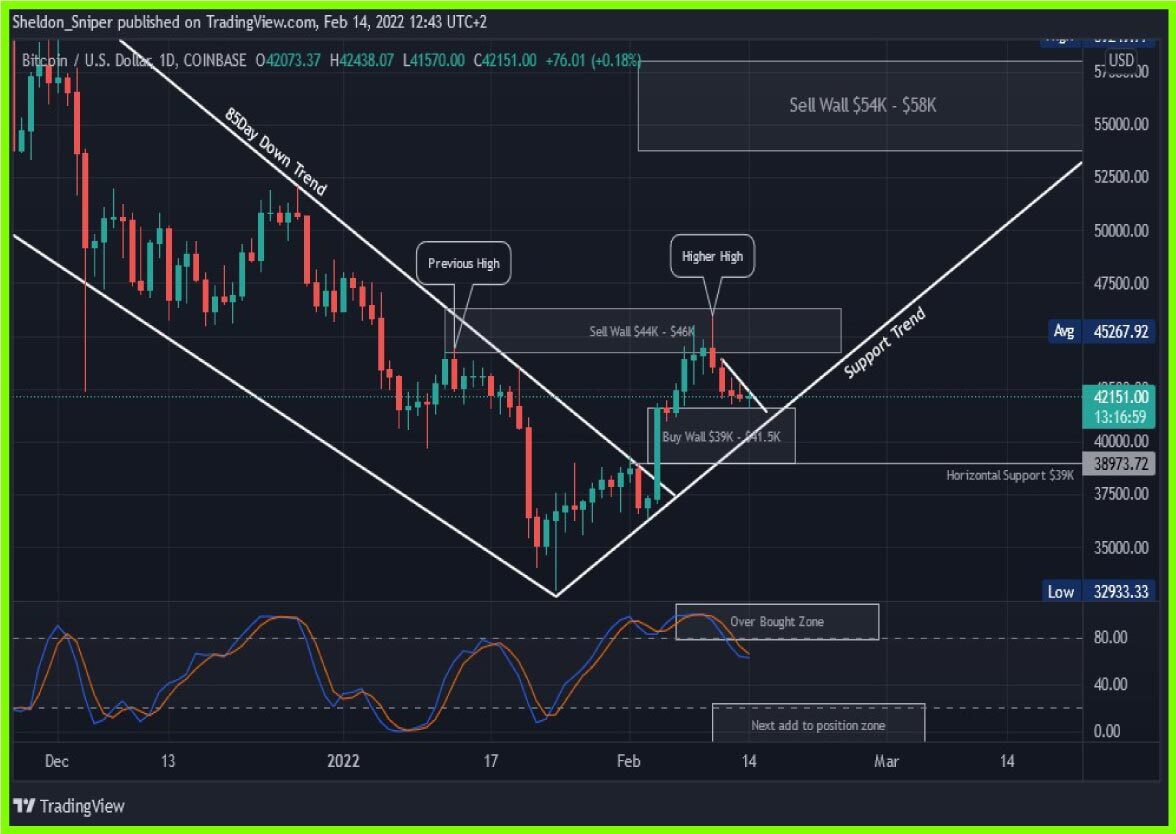Click the 55000.00 price axis value
This screenshot has width=1176, height=834.
point(1120,124)
